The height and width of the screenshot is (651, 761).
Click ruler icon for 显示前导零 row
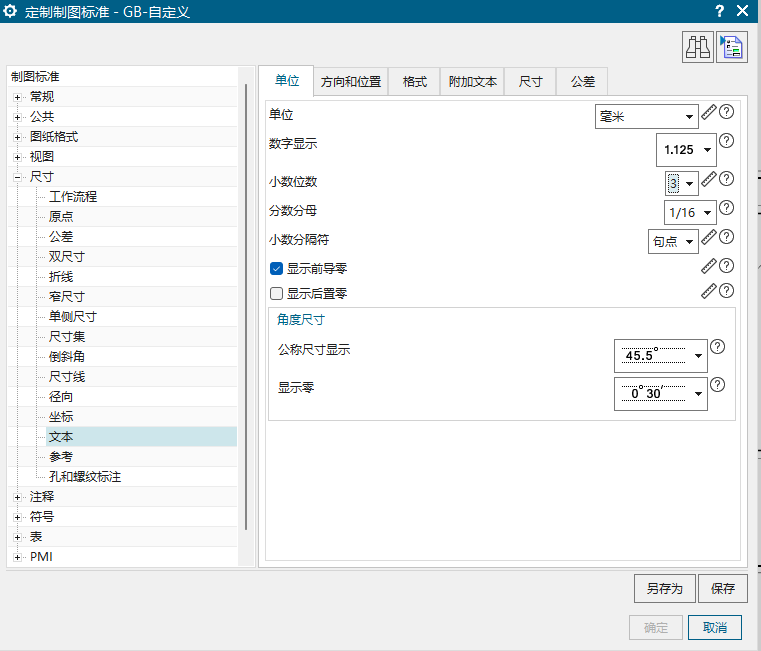click(x=709, y=266)
